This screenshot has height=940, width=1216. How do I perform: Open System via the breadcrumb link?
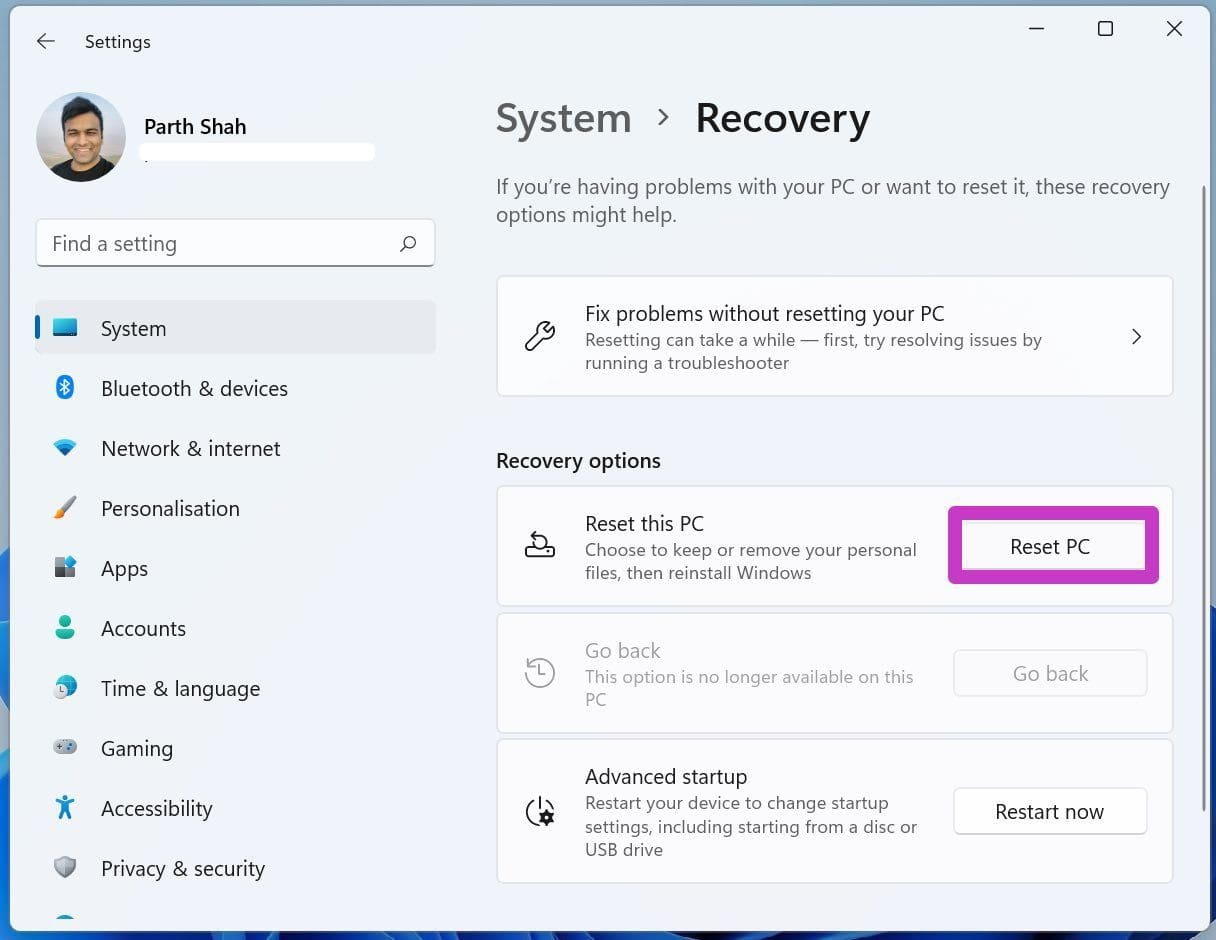point(563,118)
